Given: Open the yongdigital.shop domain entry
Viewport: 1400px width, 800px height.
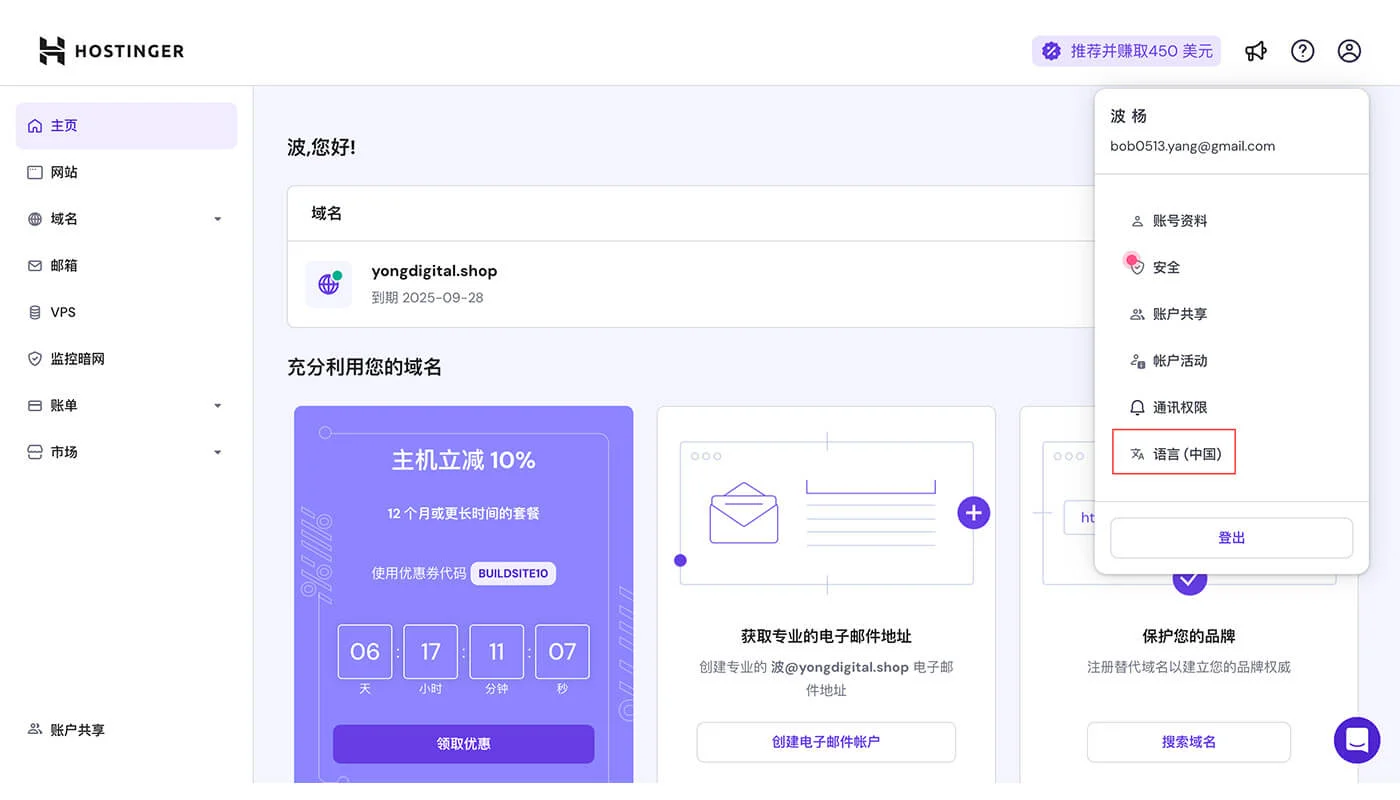Looking at the screenshot, I should point(434,270).
